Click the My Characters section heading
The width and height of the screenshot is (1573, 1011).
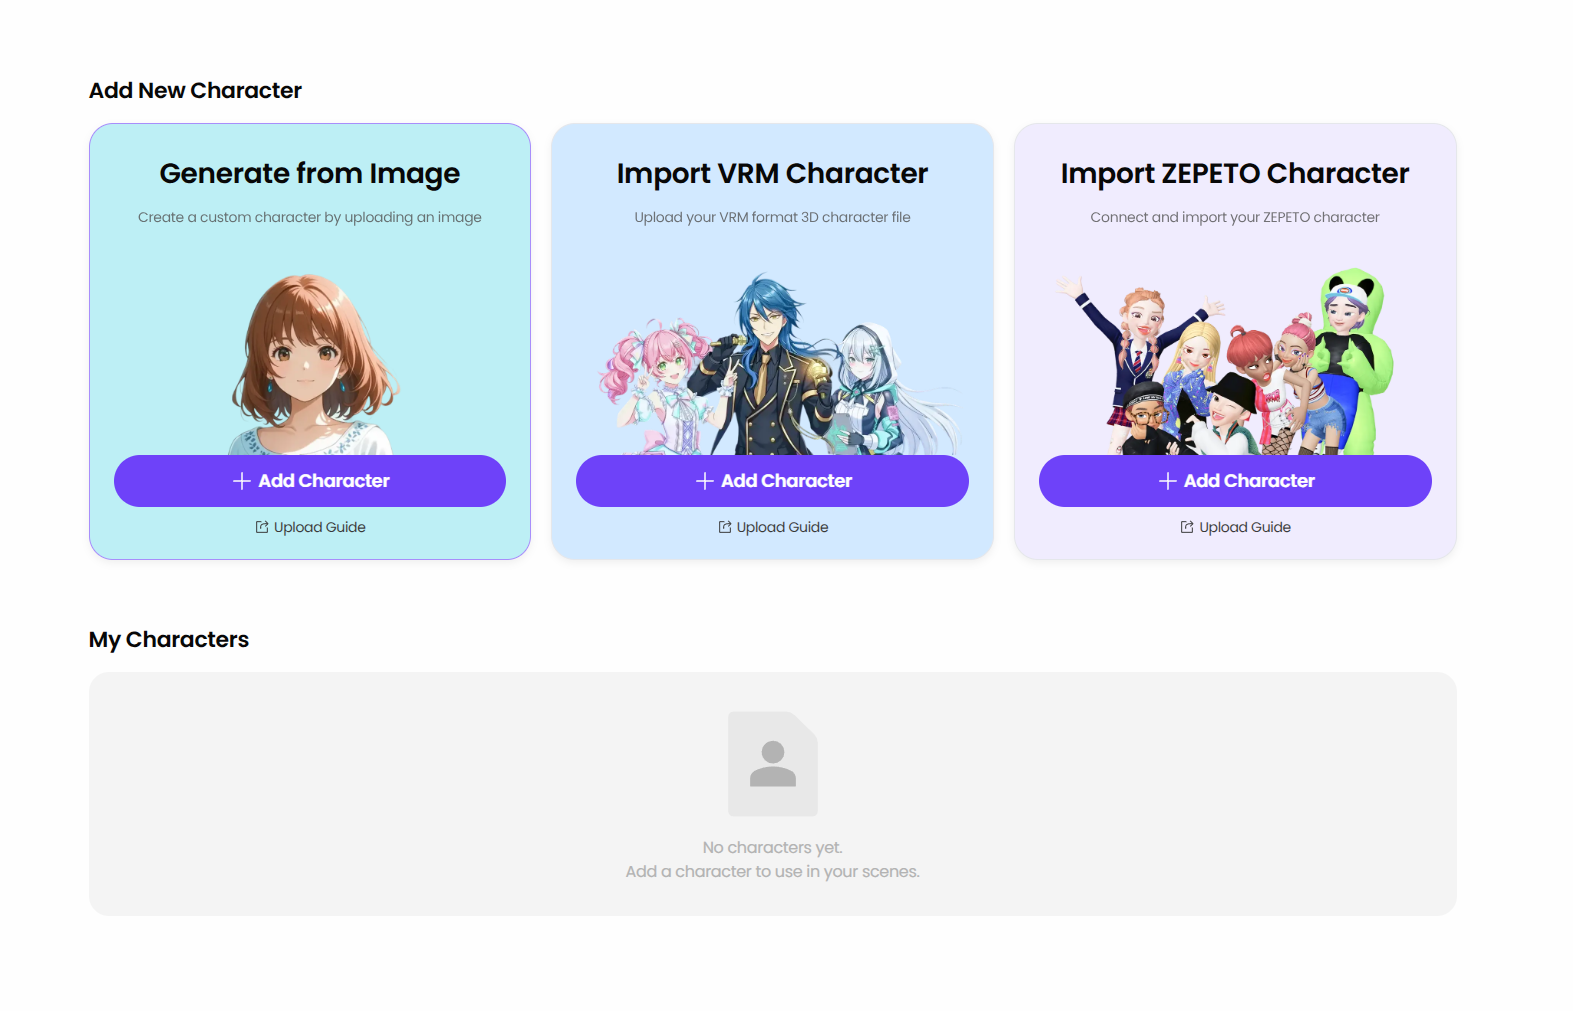click(x=169, y=640)
